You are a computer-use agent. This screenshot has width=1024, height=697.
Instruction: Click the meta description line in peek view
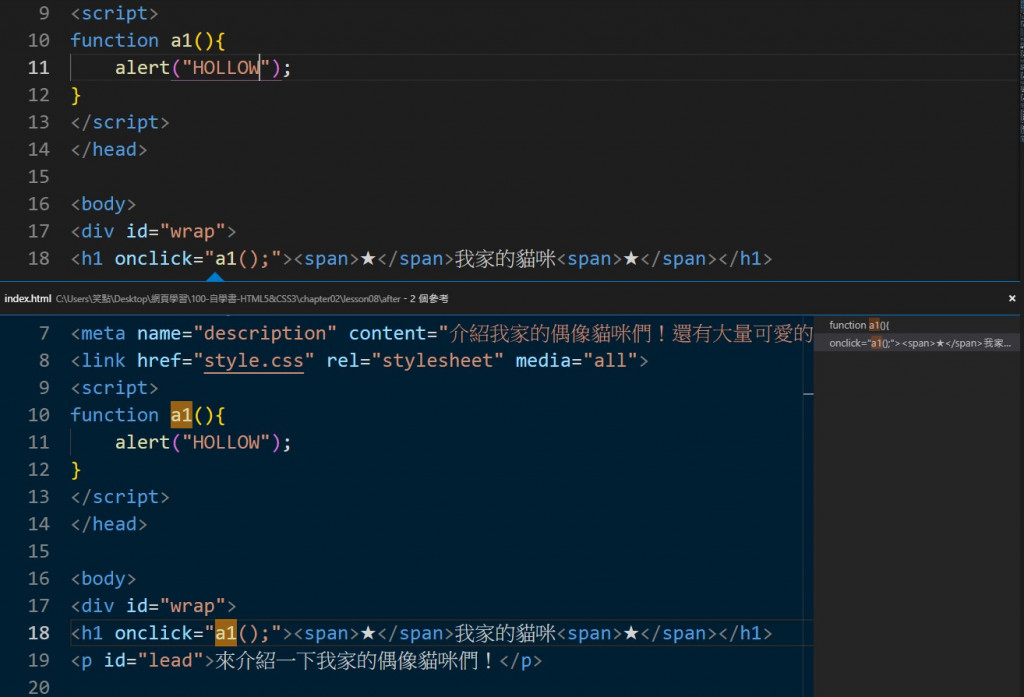(x=441, y=334)
